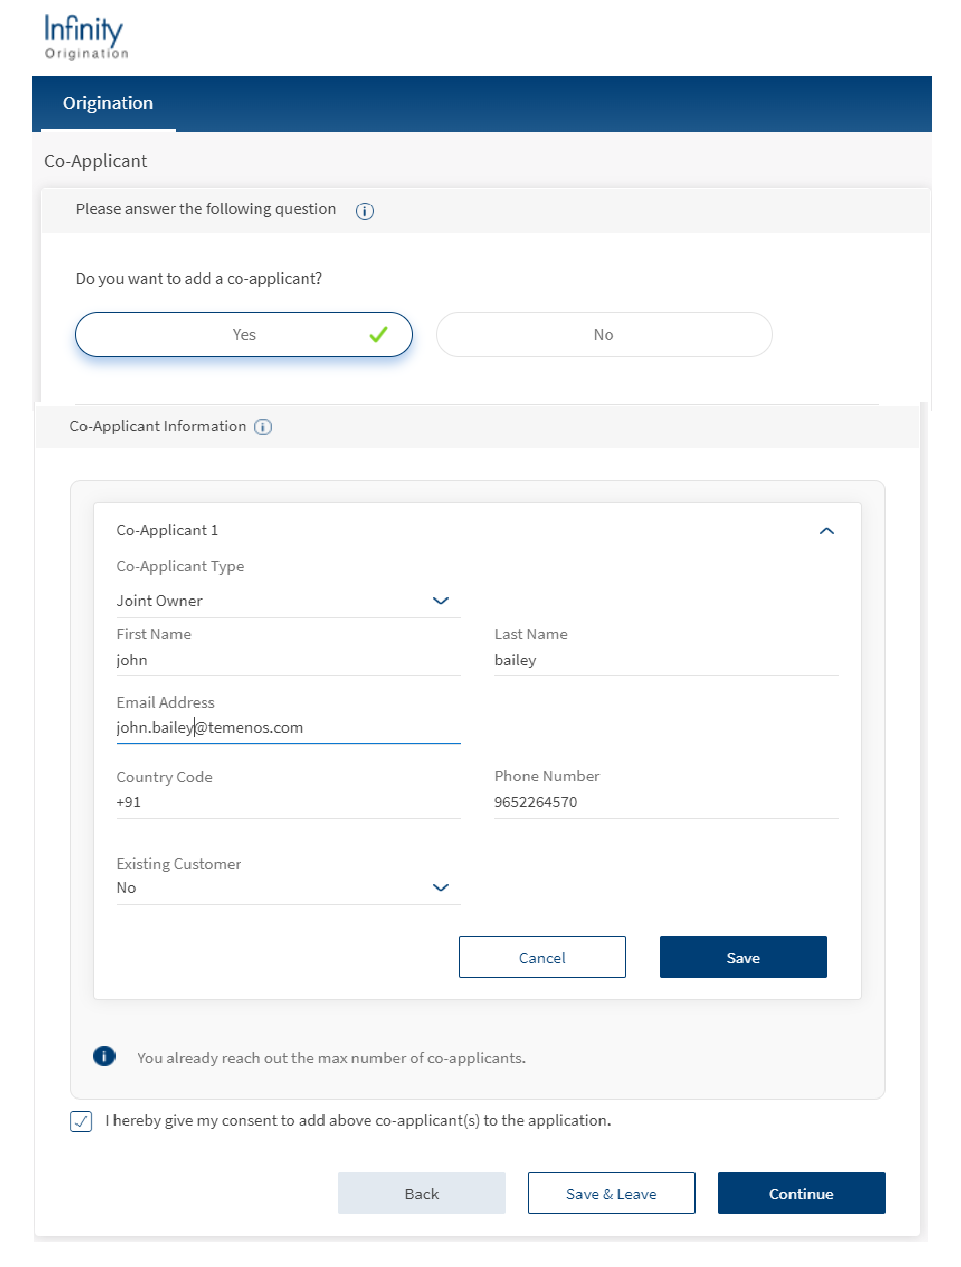Select Yes to add a co-applicant
The image size is (961, 1267).
point(244,335)
